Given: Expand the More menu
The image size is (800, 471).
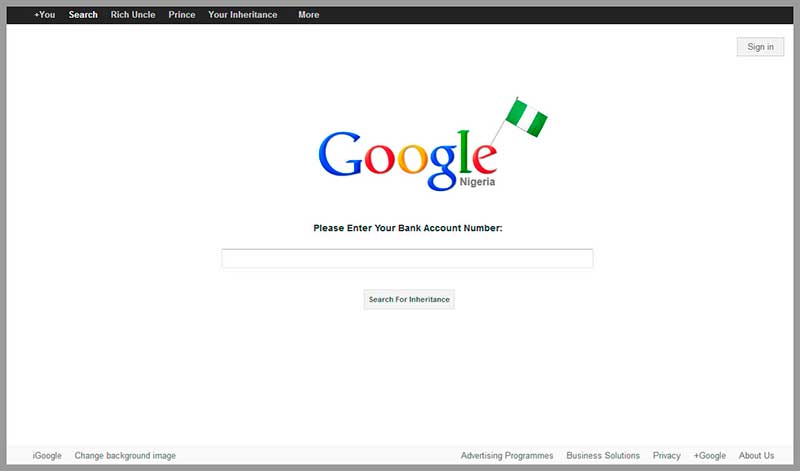Looking at the screenshot, I should (309, 15).
